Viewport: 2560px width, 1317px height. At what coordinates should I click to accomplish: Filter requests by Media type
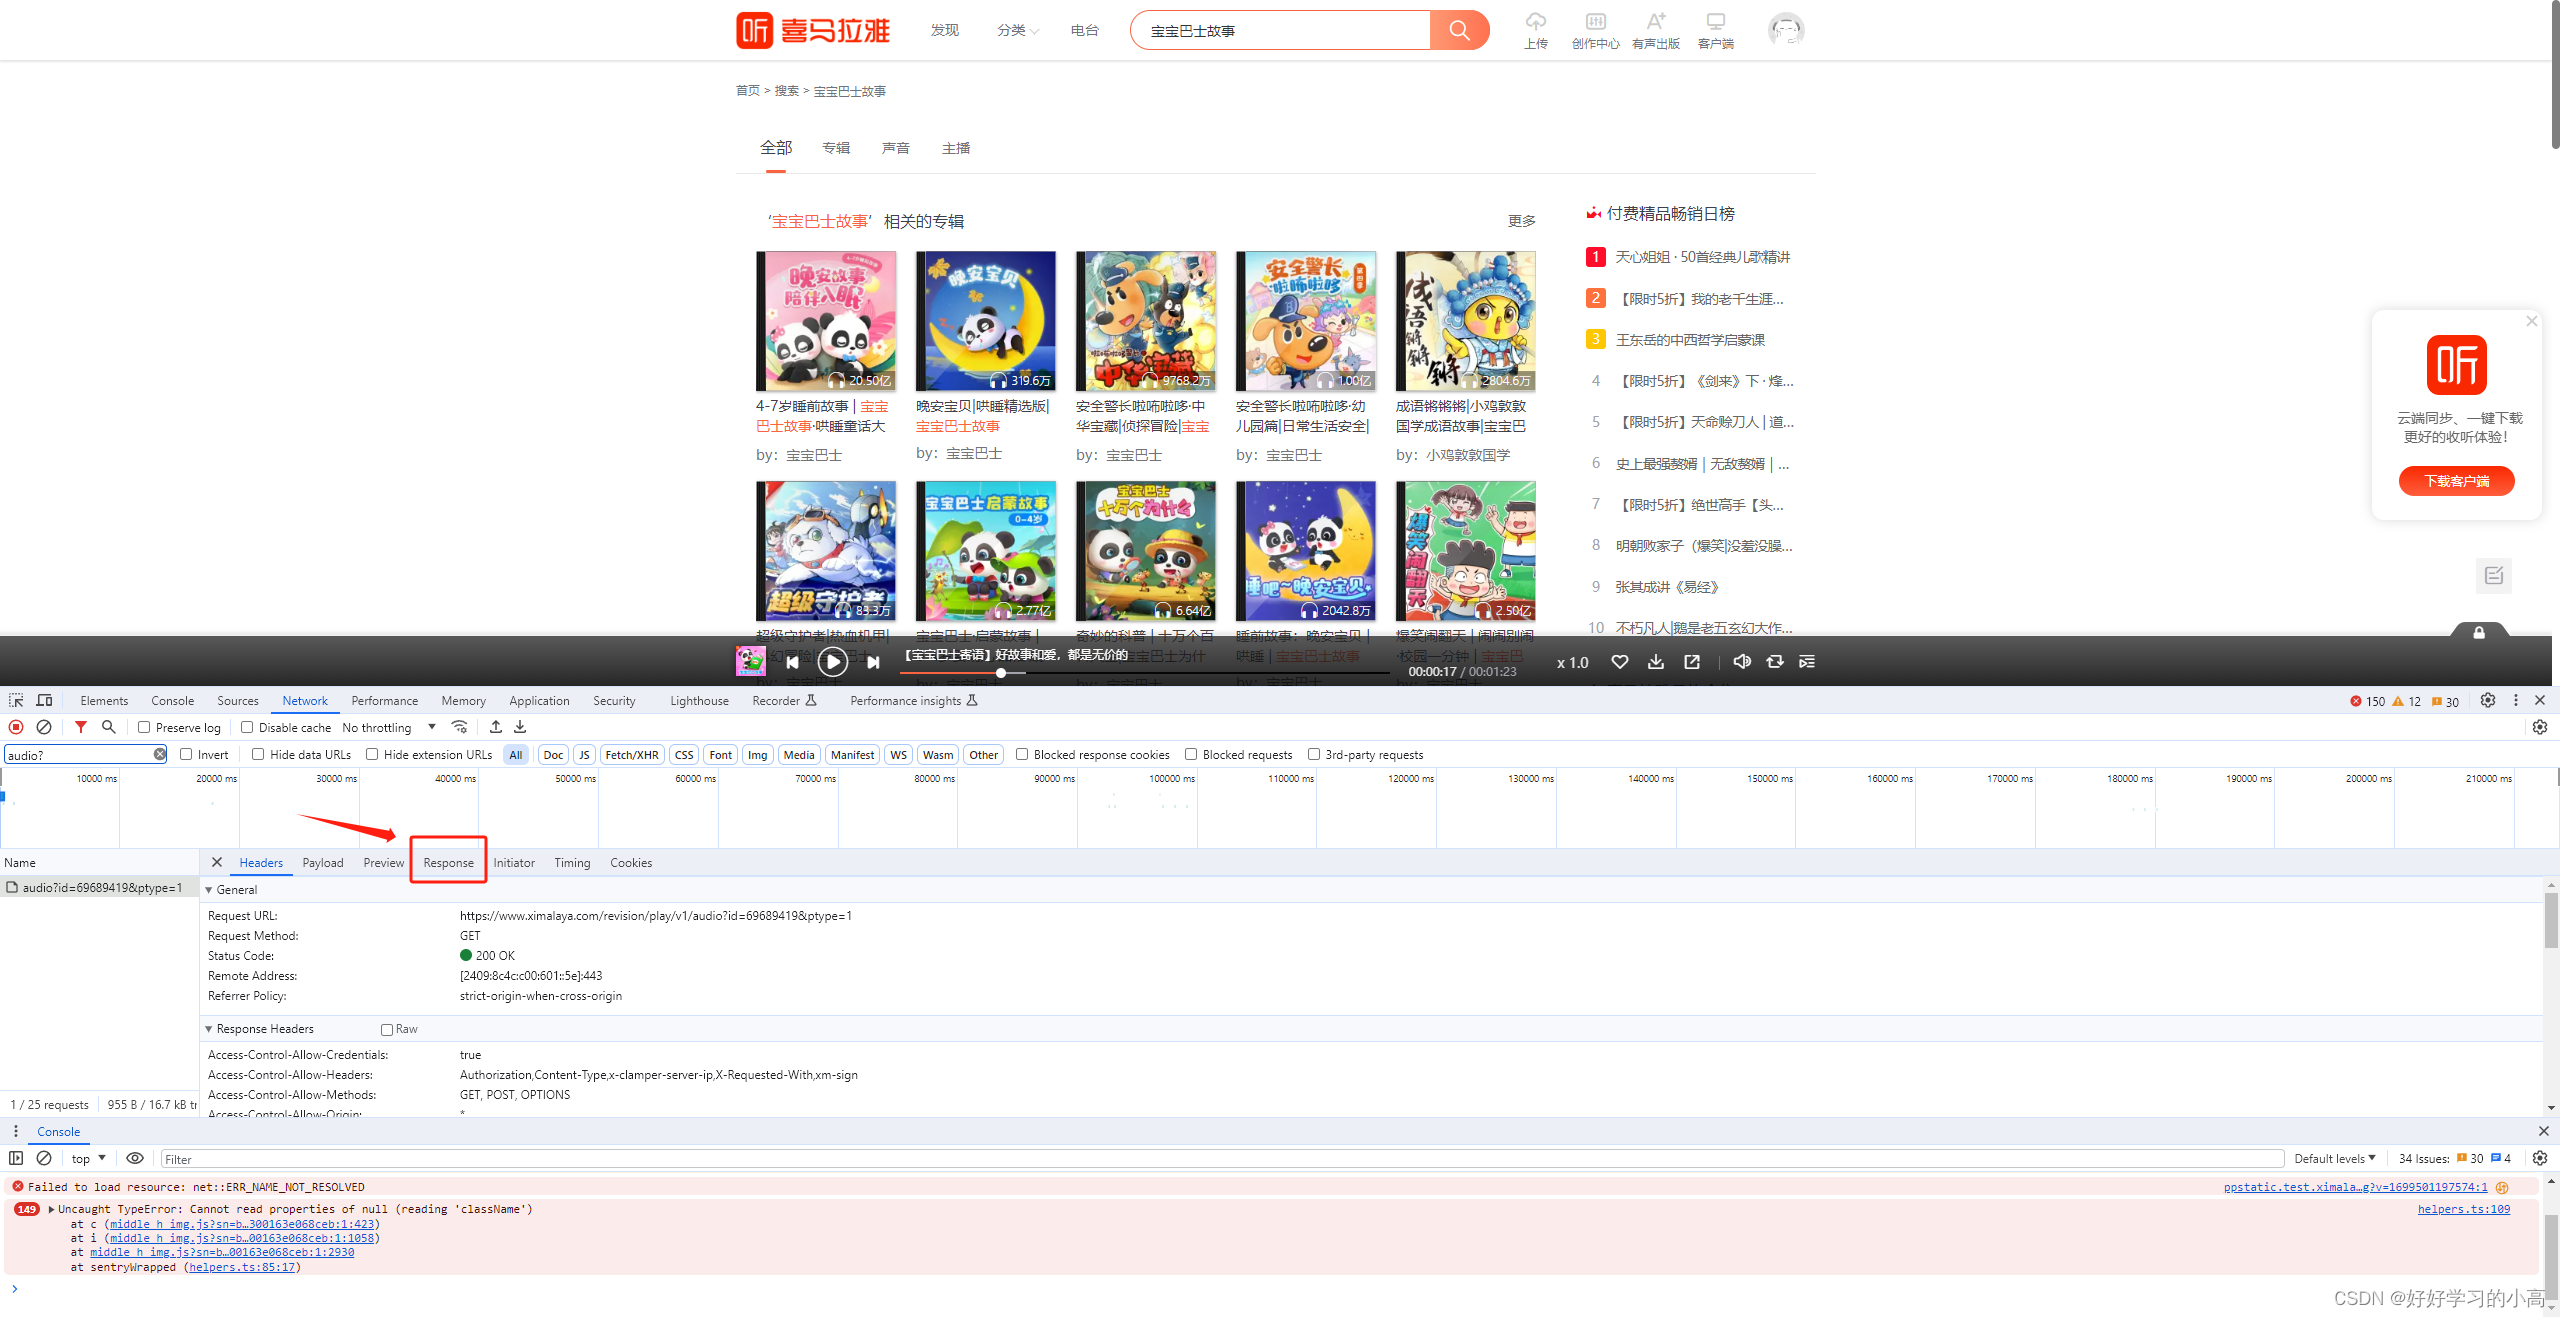(x=799, y=754)
